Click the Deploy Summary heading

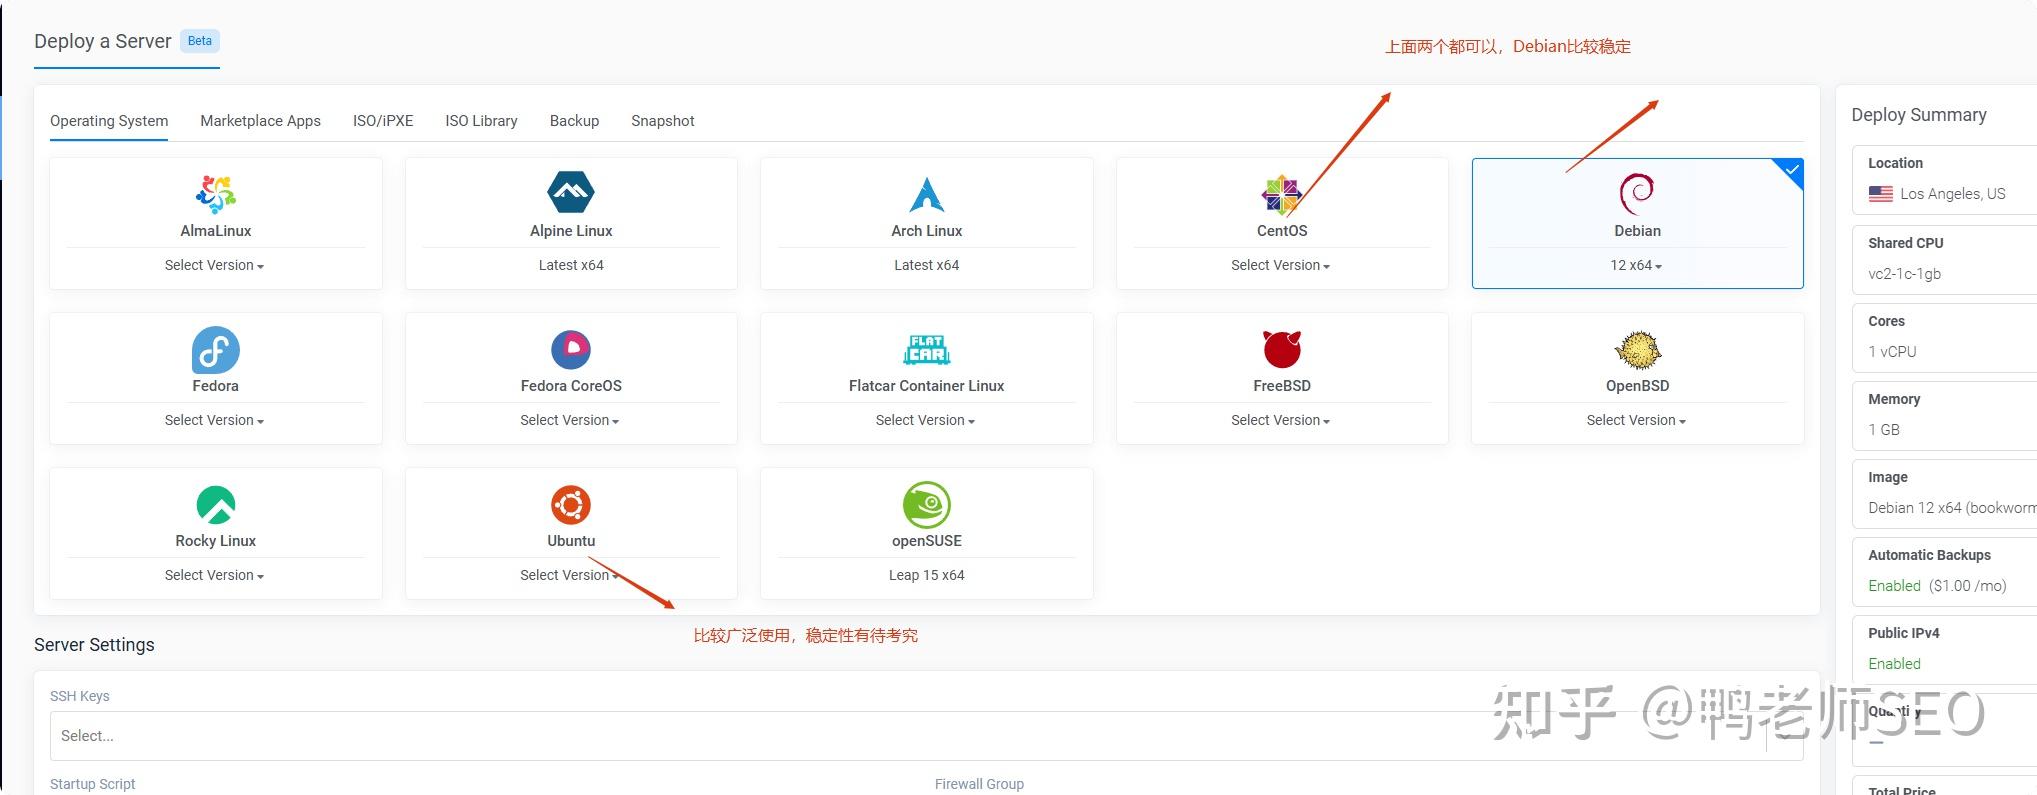coord(1918,115)
